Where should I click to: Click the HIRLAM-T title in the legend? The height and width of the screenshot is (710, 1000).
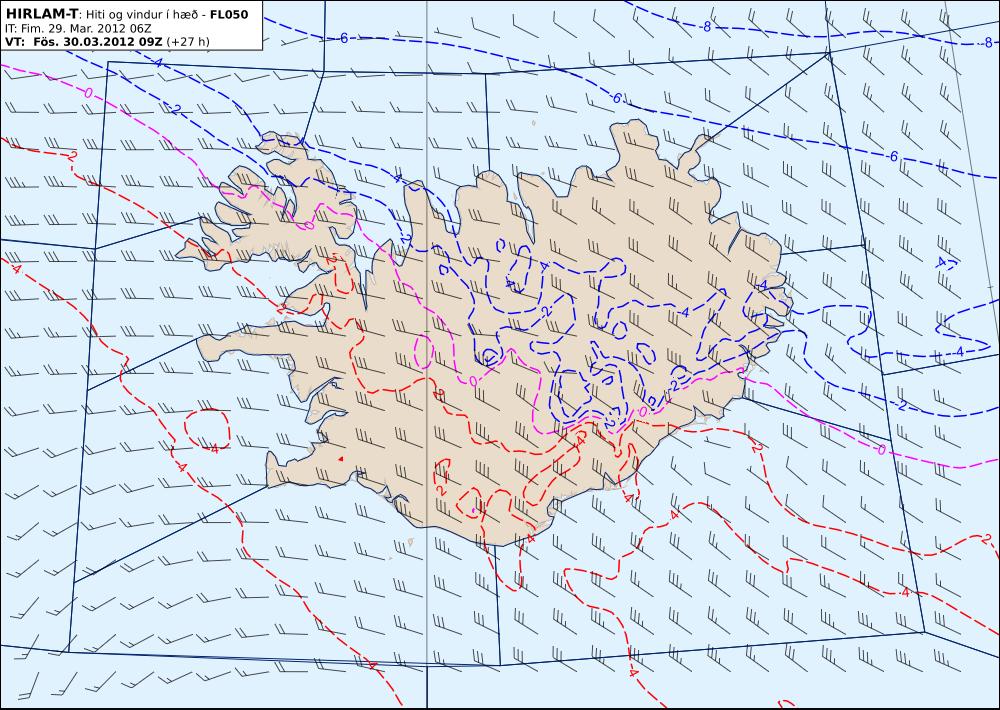coord(42,14)
